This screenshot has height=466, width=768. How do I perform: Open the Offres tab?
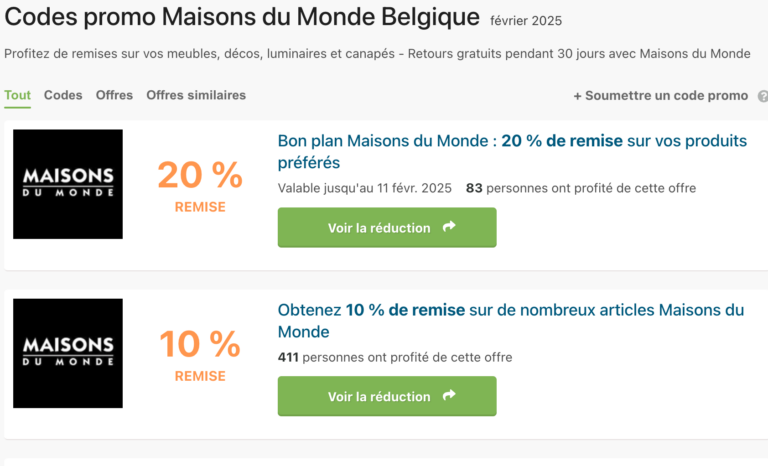click(x=114, y=95)
